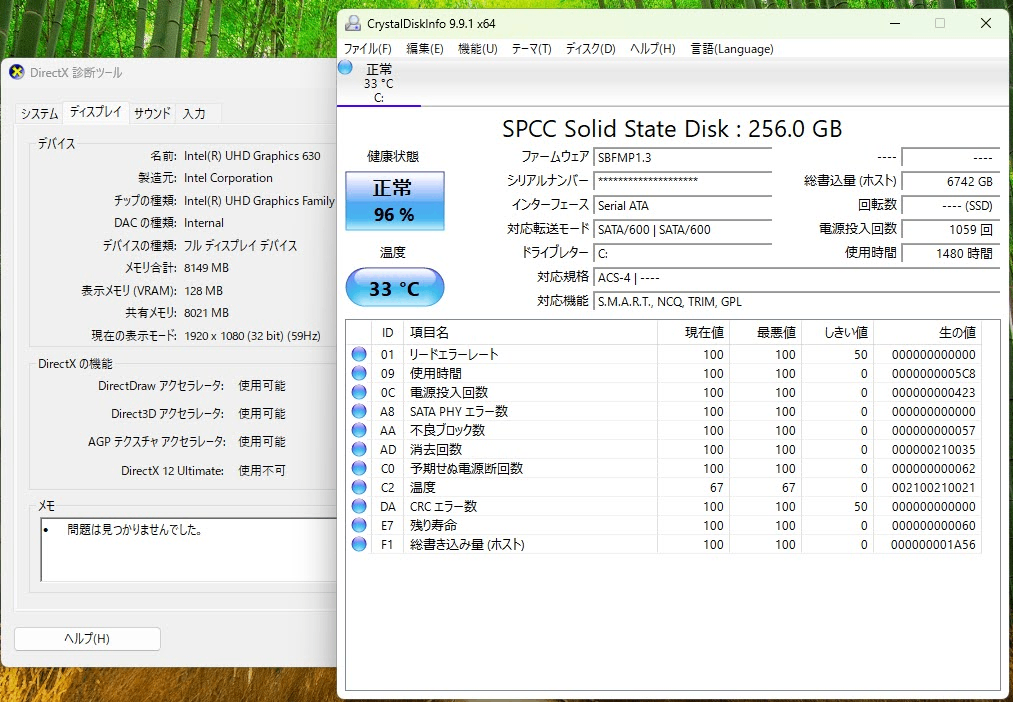This screenshot has height=702, width=1013.
Task: Click the 1920 x 1080 (32 bit) (59Hz) display mode
Action: [x=252, y=336]
